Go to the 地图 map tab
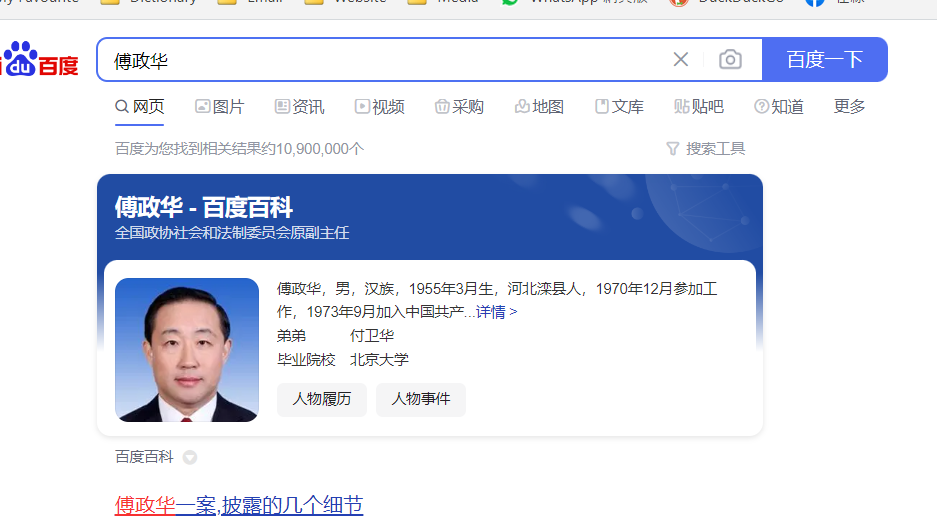Image resolution: width=937 pixels, height=520 pixels. point(539,107)
